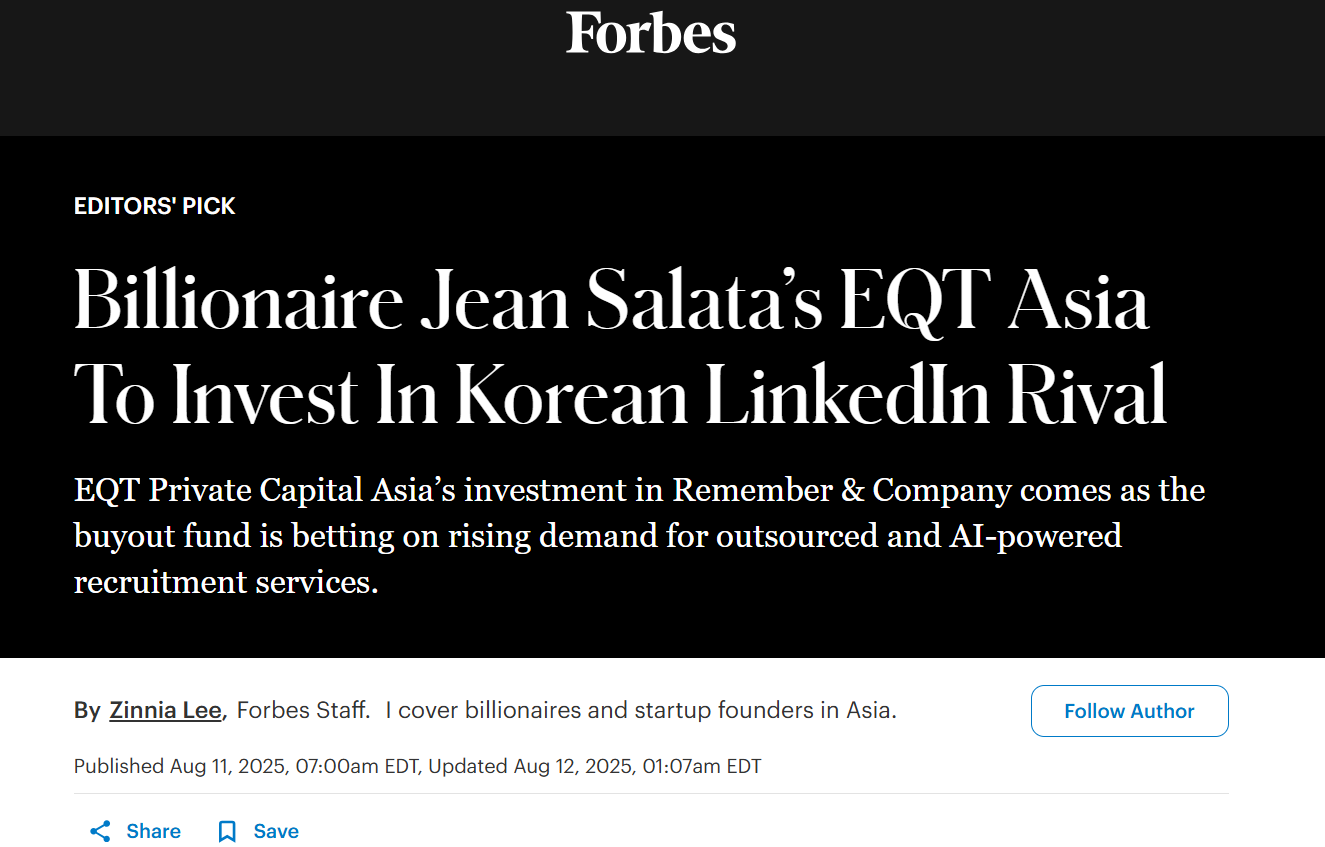Viewport: 1325px width, 847px height.
Task: Click "Remember & Company" in the subtitle
Action: coord(842,490)
